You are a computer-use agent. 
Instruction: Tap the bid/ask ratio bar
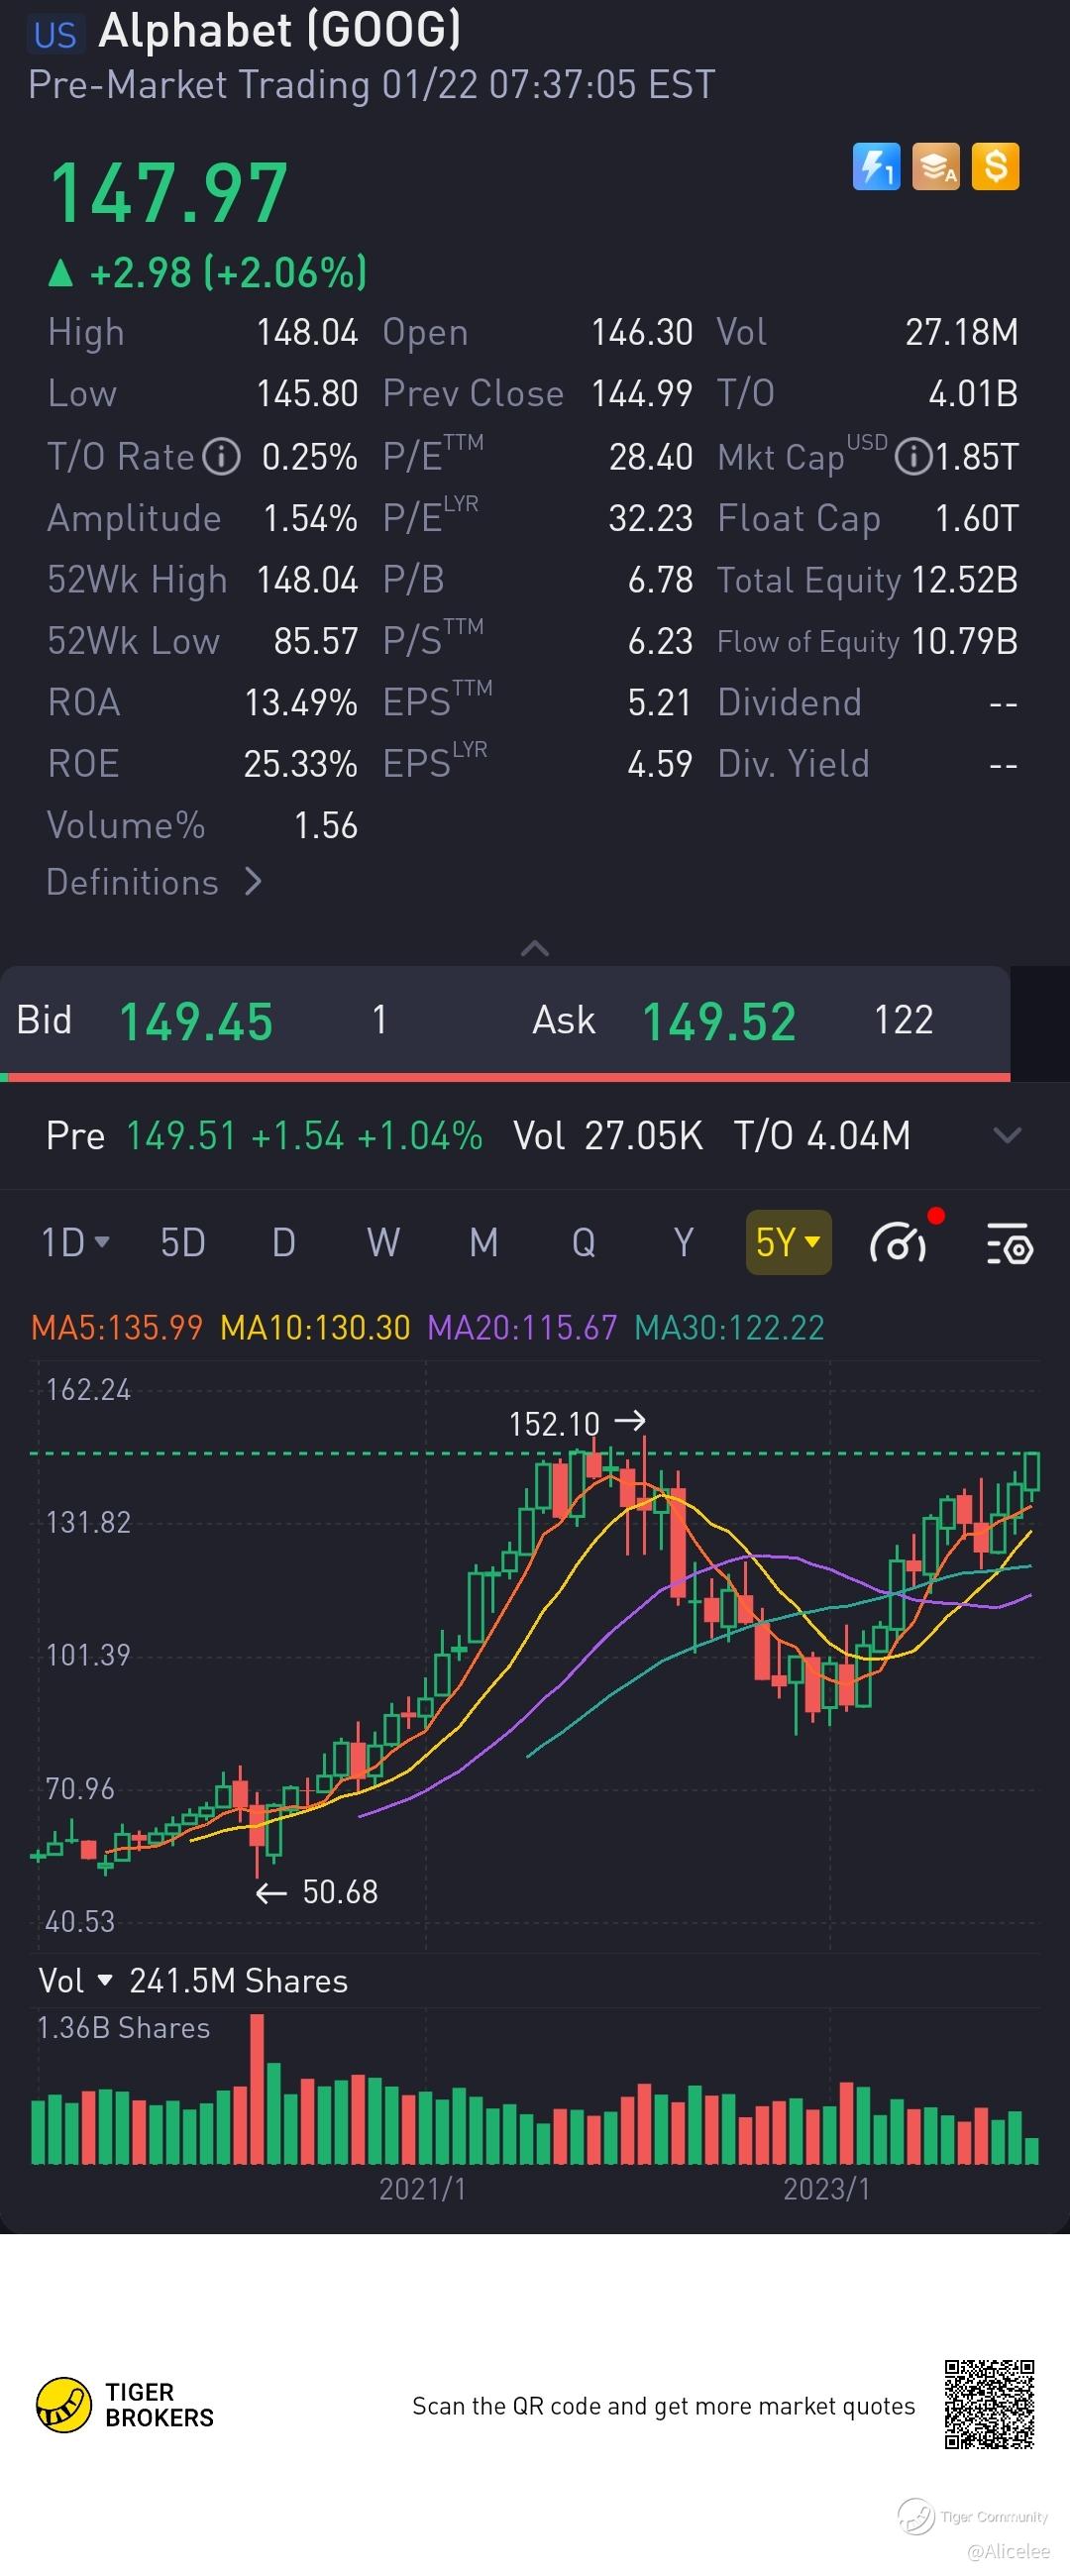pos(505,1077)
